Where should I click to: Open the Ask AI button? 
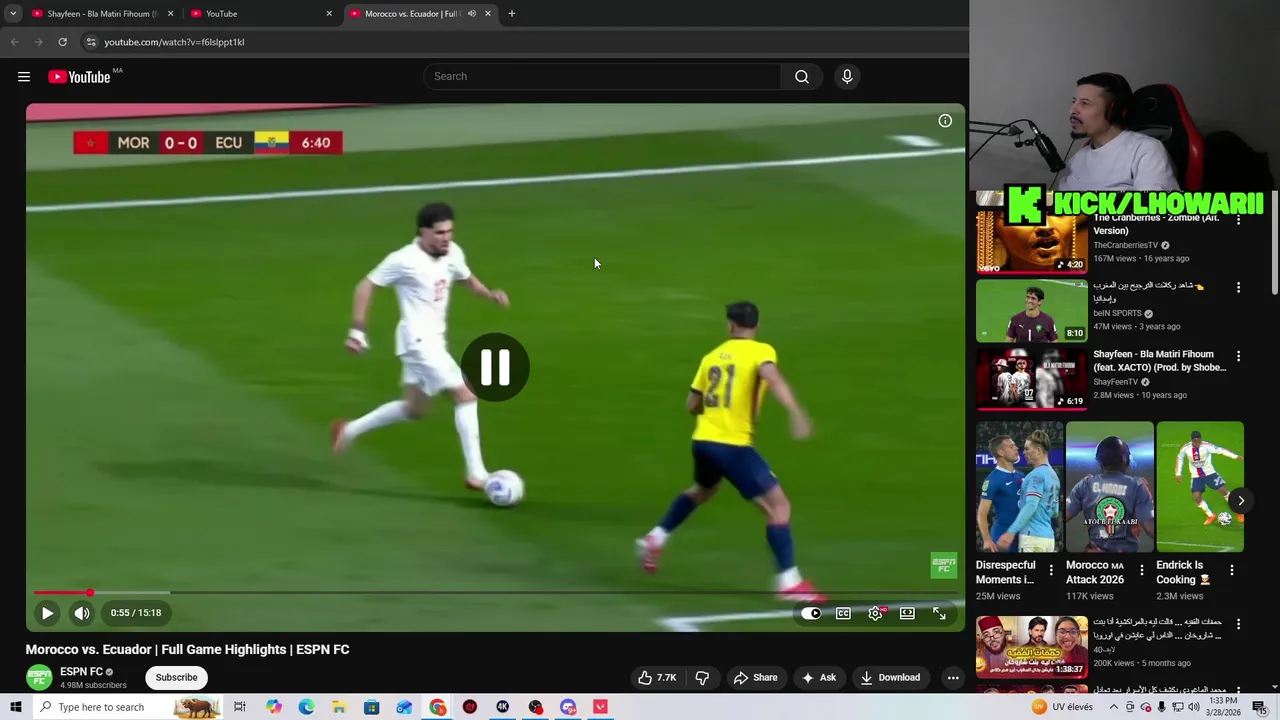point(818,677)
